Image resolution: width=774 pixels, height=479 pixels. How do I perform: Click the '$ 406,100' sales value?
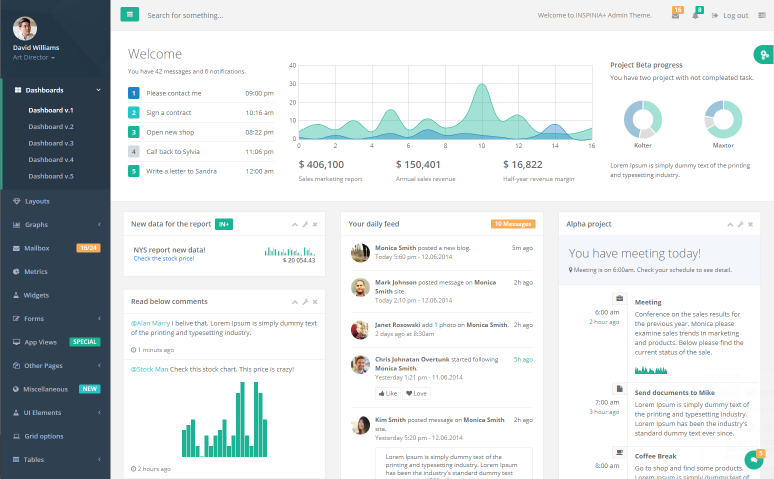point(321,164)
